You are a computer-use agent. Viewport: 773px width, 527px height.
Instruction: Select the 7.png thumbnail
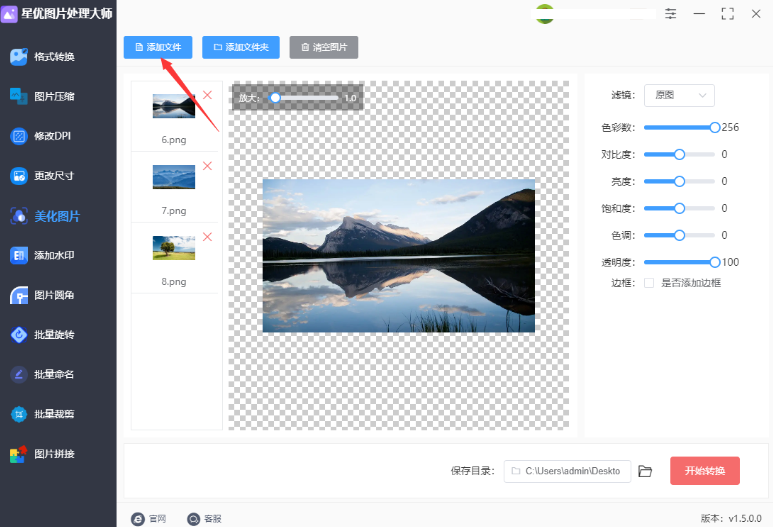pos(174,177)
